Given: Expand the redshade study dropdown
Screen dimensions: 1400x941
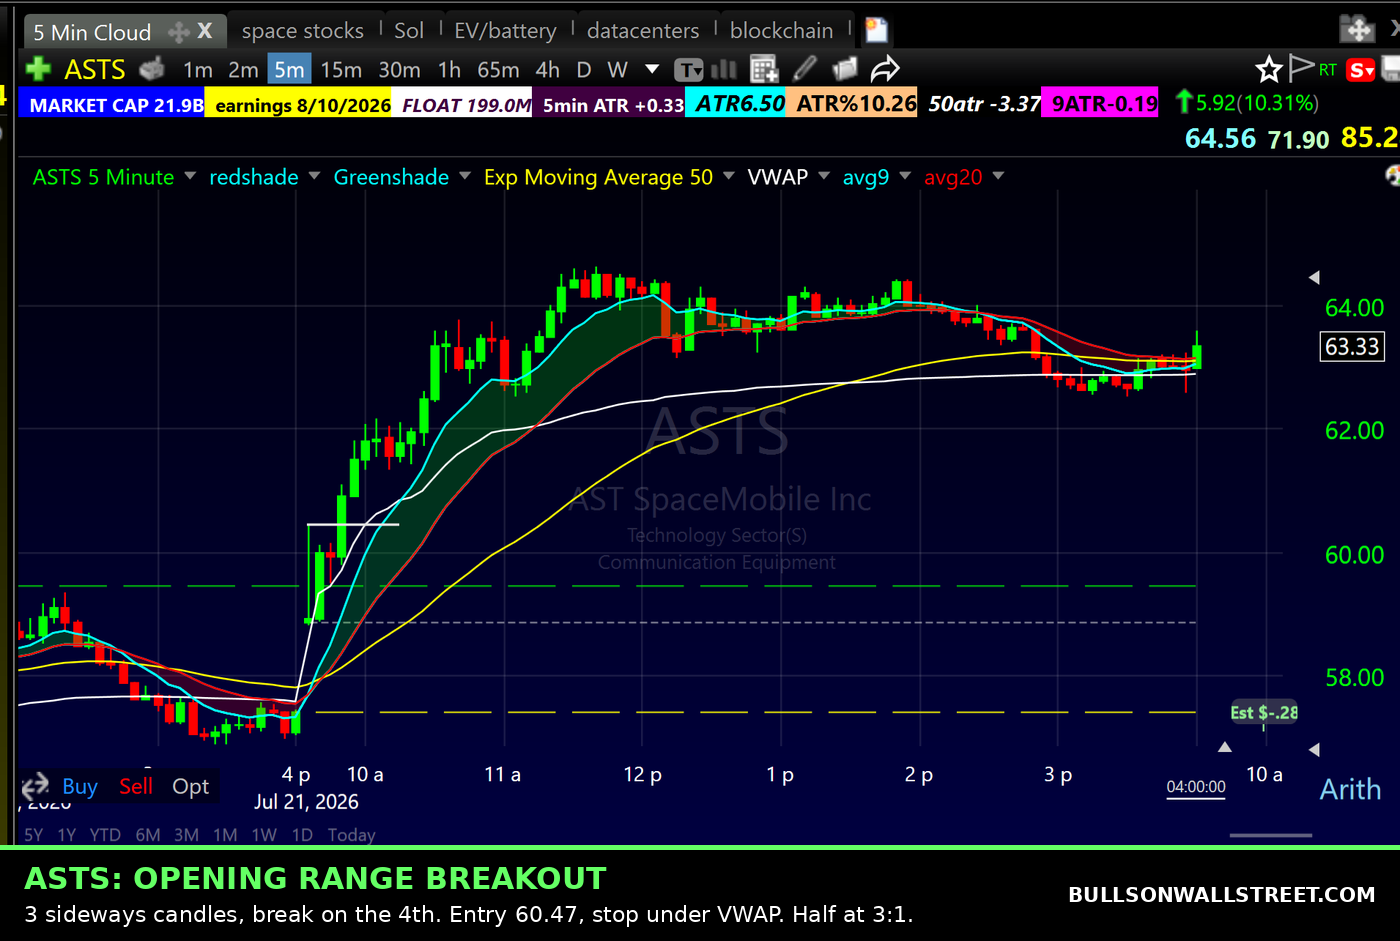Looking at the screenshot, I should [314, 176].
